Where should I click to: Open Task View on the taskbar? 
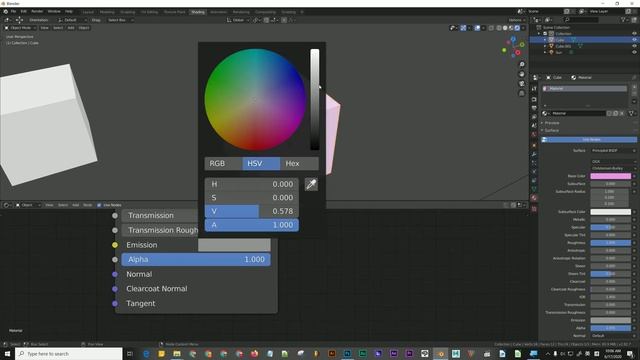(x=130, y=353)
